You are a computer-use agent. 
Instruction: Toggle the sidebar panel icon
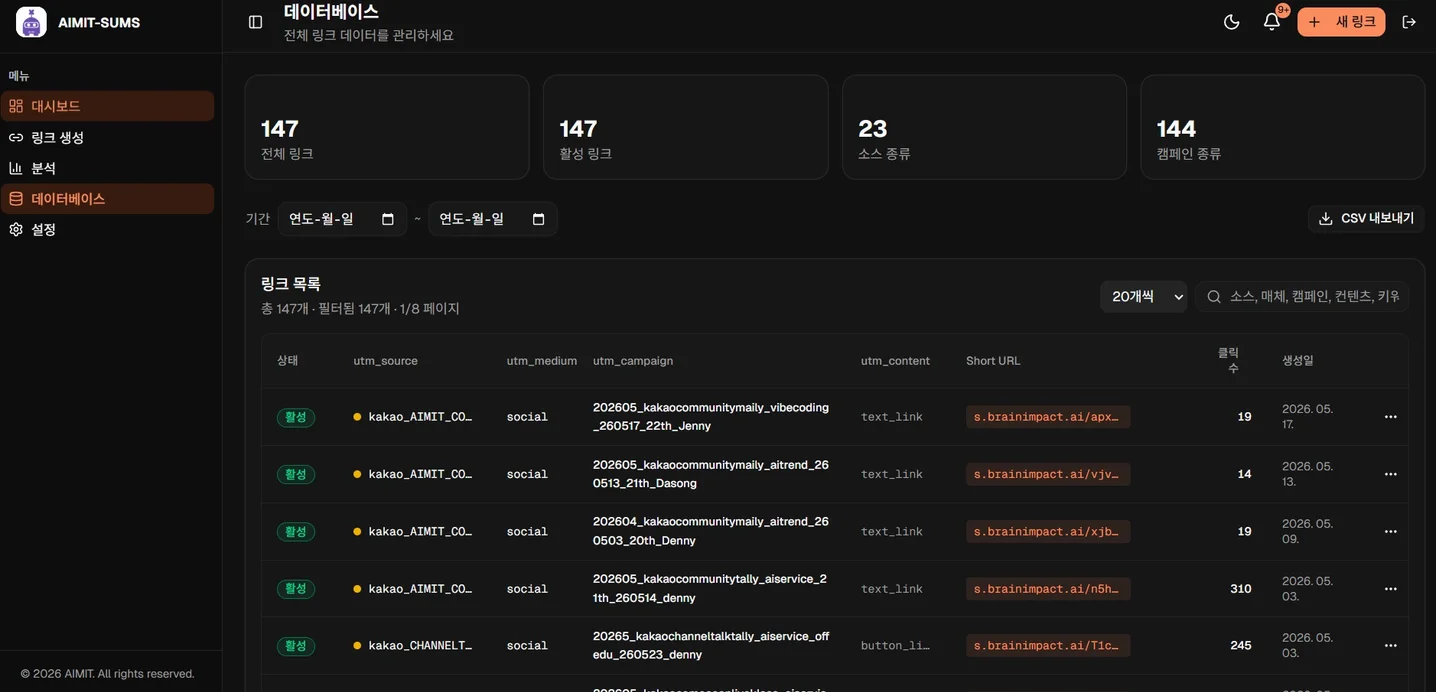point(255,22)
